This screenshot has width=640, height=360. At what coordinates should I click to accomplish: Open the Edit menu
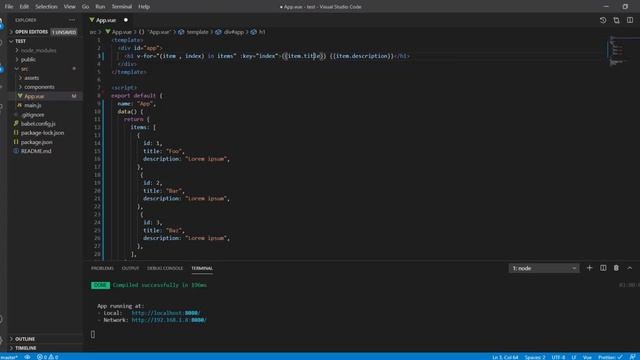(x=24, y=7)
